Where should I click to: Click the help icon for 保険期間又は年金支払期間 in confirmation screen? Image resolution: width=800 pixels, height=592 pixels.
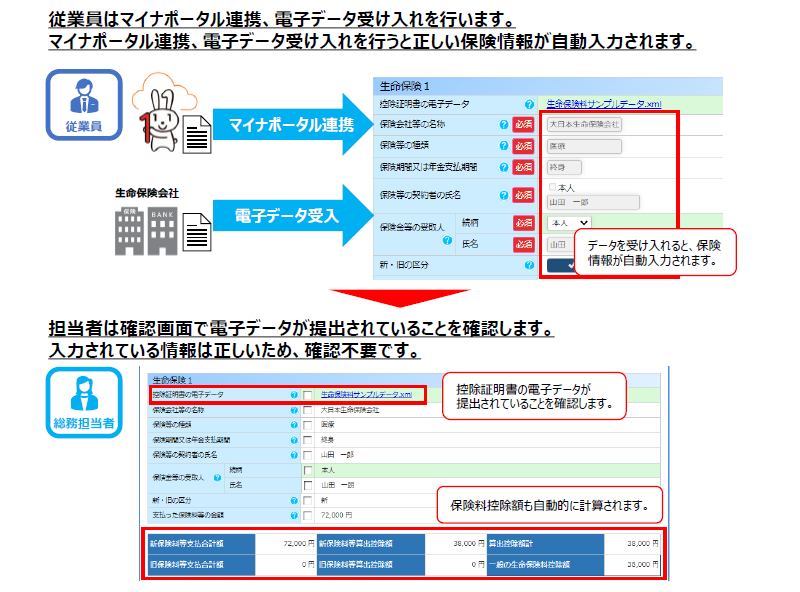pyautogui.click(x=294, y=440)
